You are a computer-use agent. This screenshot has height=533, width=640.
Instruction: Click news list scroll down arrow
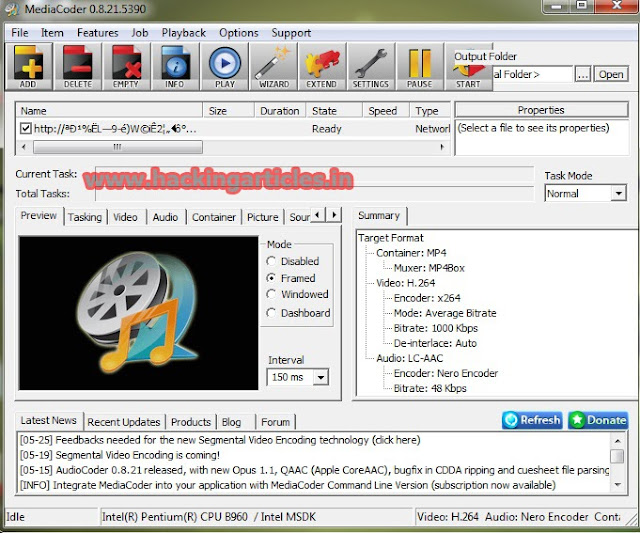coord(618,485)
